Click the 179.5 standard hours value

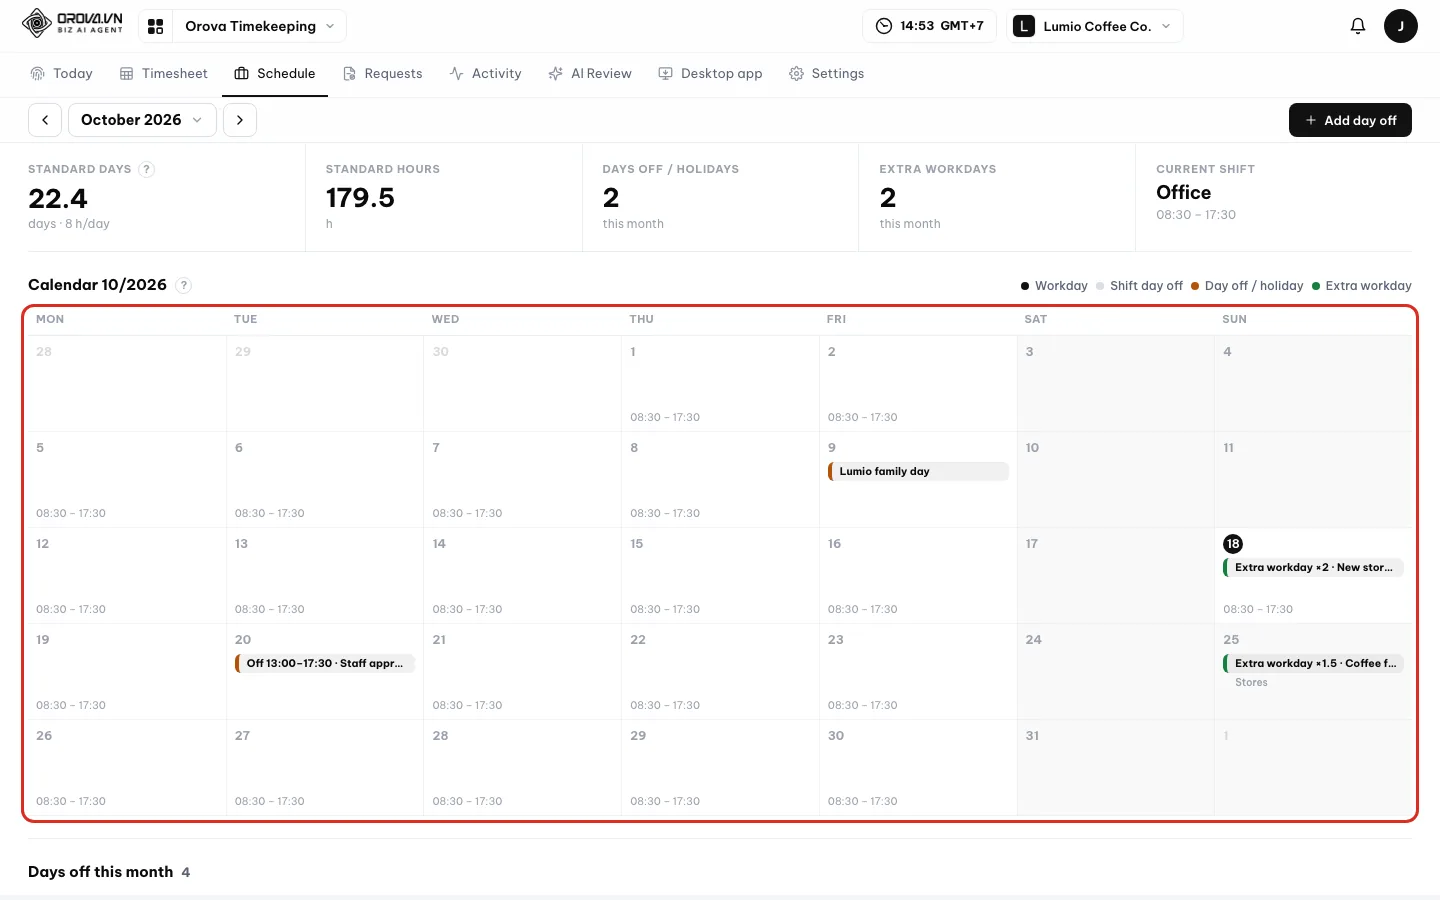360,198
